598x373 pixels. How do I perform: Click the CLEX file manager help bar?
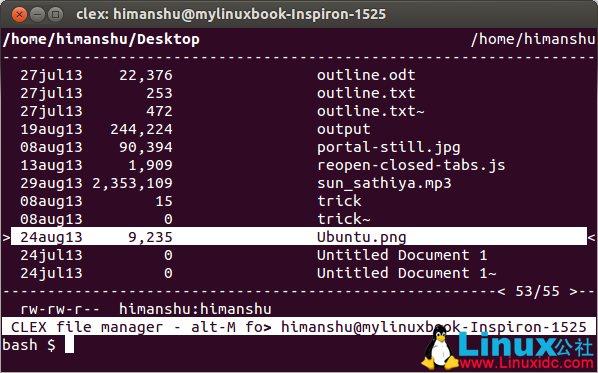[x=299, y=327]
